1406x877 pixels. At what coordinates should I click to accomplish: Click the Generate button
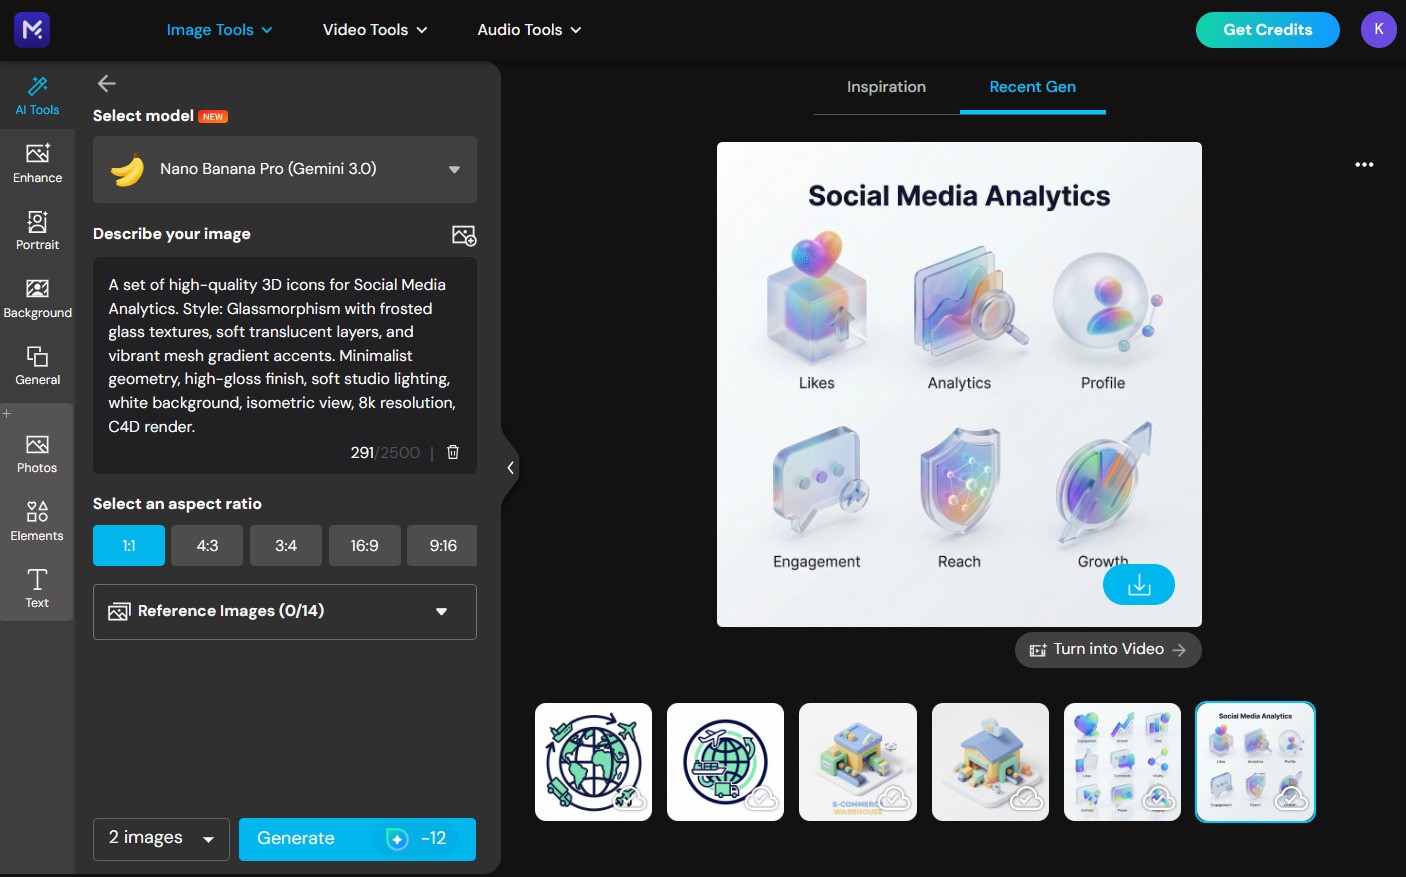pyautogui.click(x=357, y=839)
